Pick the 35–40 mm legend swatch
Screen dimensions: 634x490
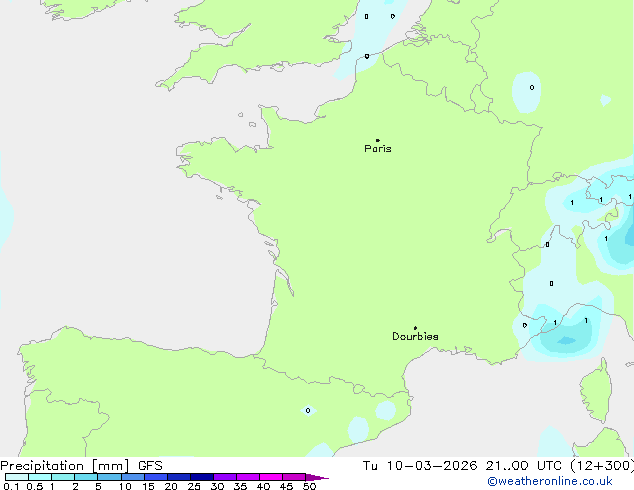pos(247,477)
